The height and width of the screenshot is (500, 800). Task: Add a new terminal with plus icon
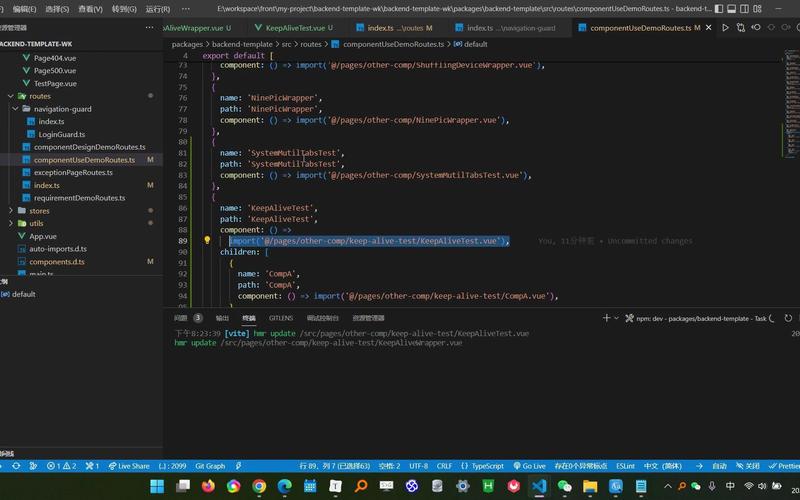[607, 318]
